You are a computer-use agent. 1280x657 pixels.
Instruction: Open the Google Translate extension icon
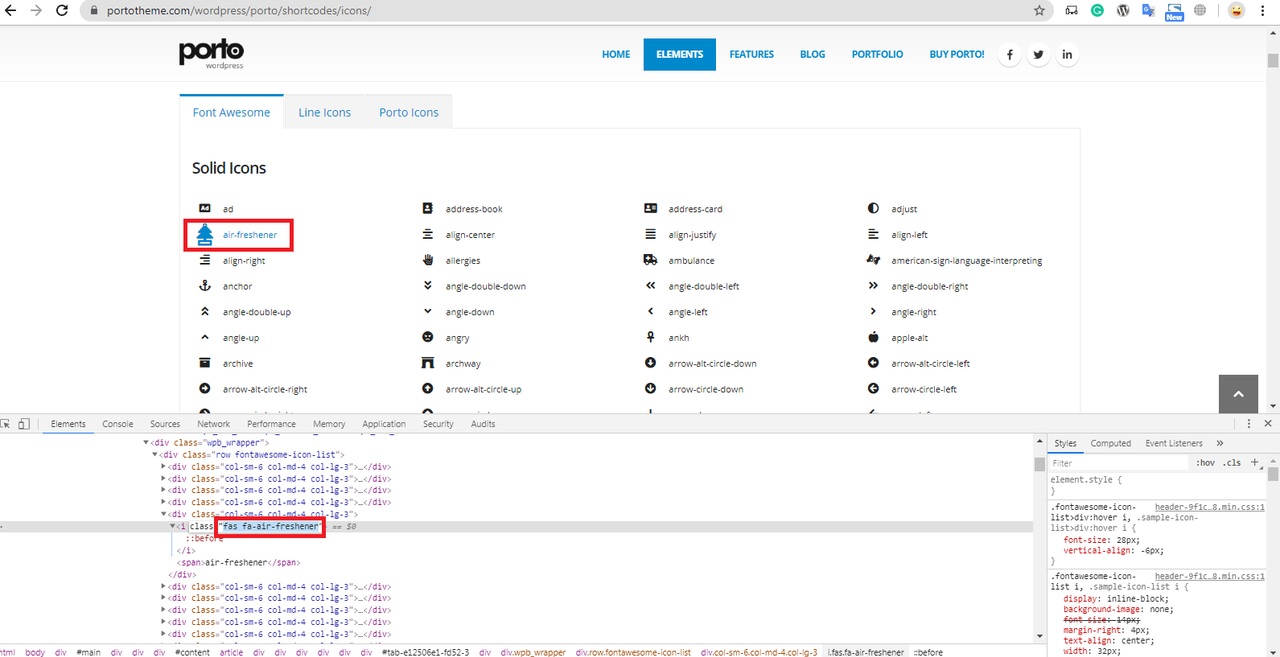[x=1148, y=10]
